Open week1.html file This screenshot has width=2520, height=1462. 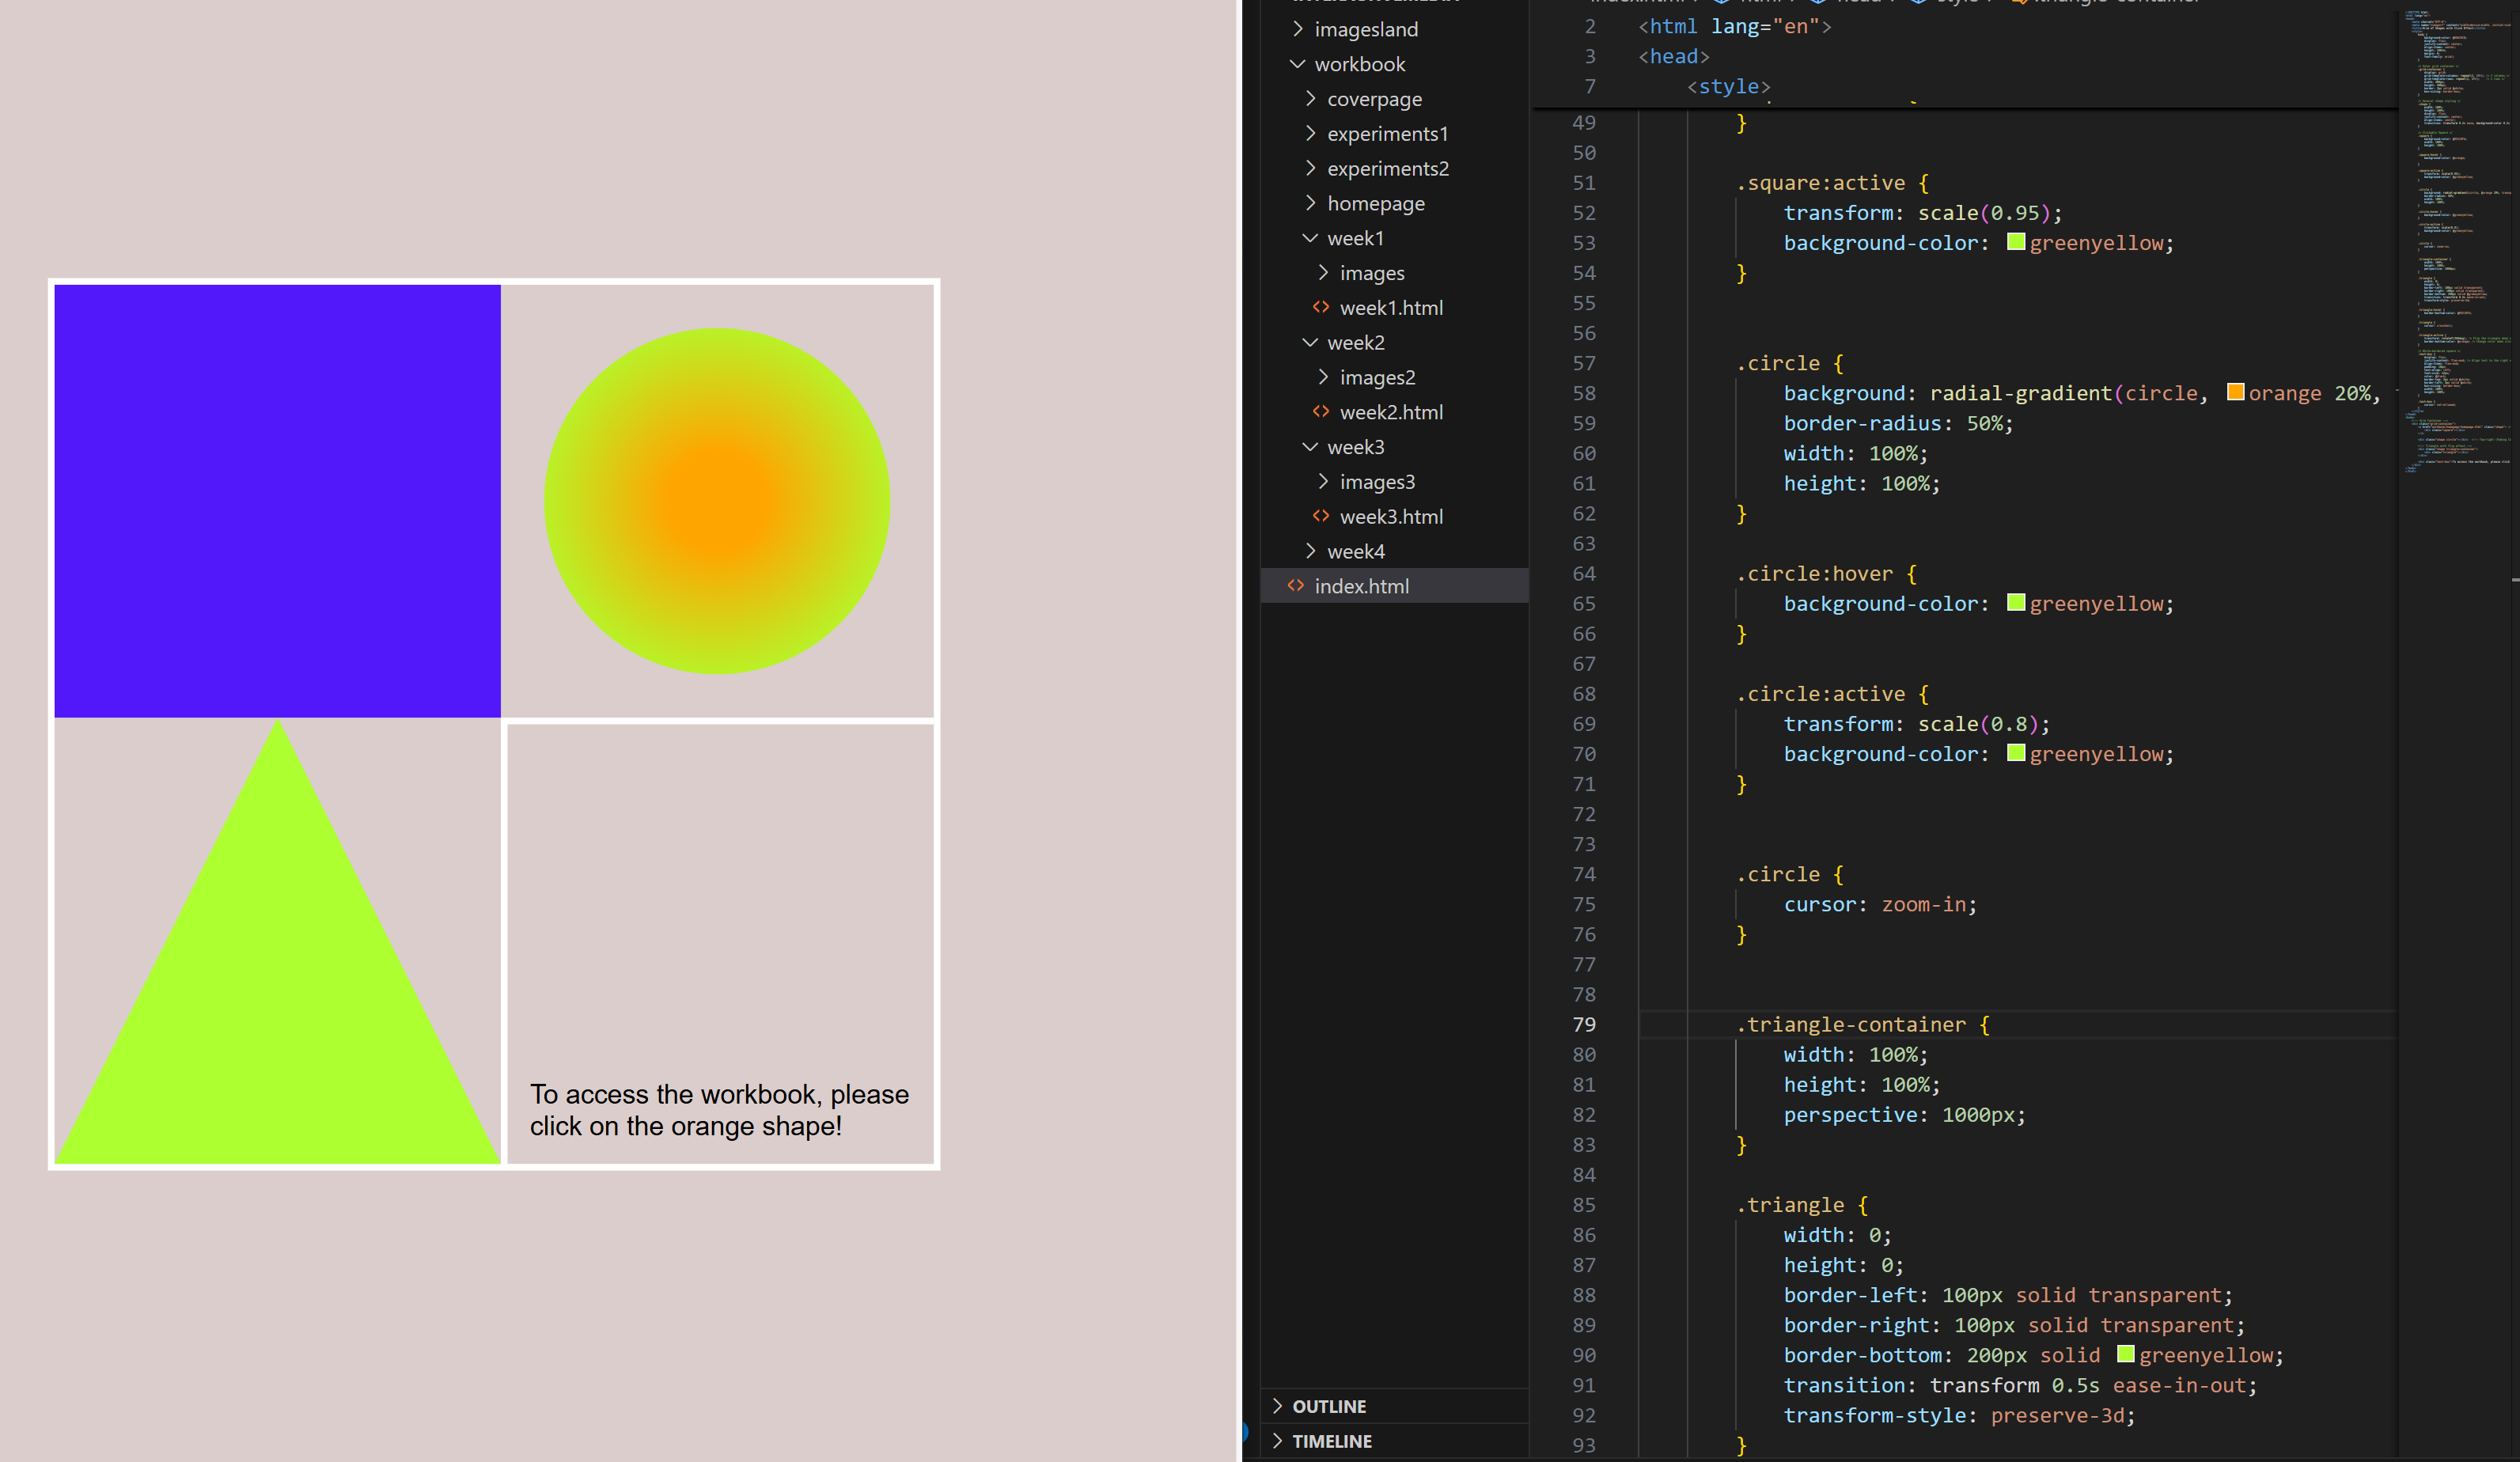[x=1391, y=308]
